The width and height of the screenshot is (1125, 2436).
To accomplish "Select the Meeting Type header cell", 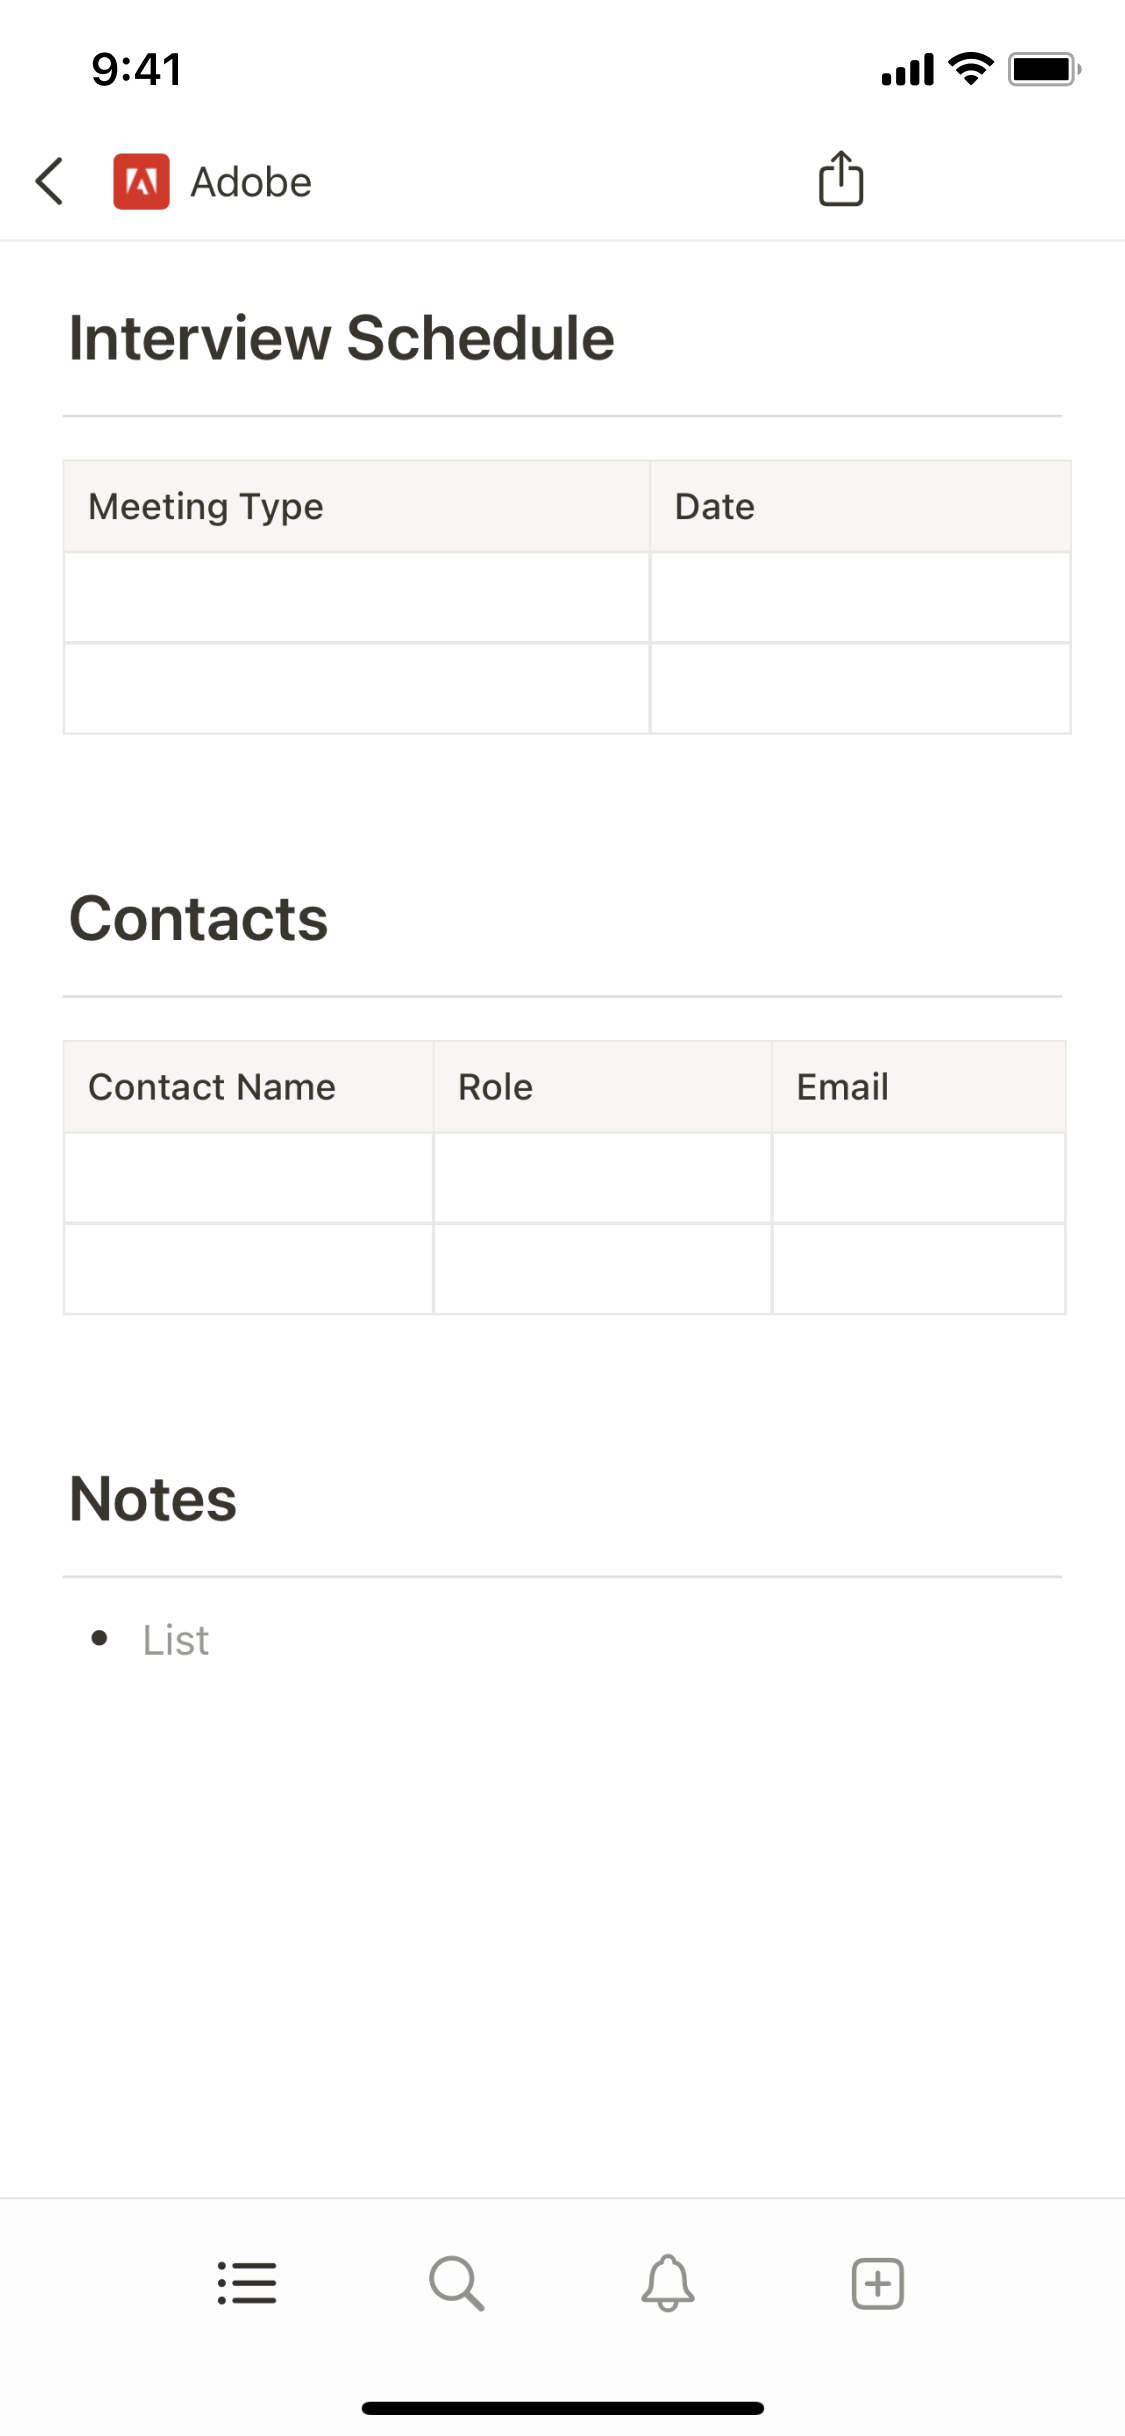I will pyautogui.click(x=356, y=507).
